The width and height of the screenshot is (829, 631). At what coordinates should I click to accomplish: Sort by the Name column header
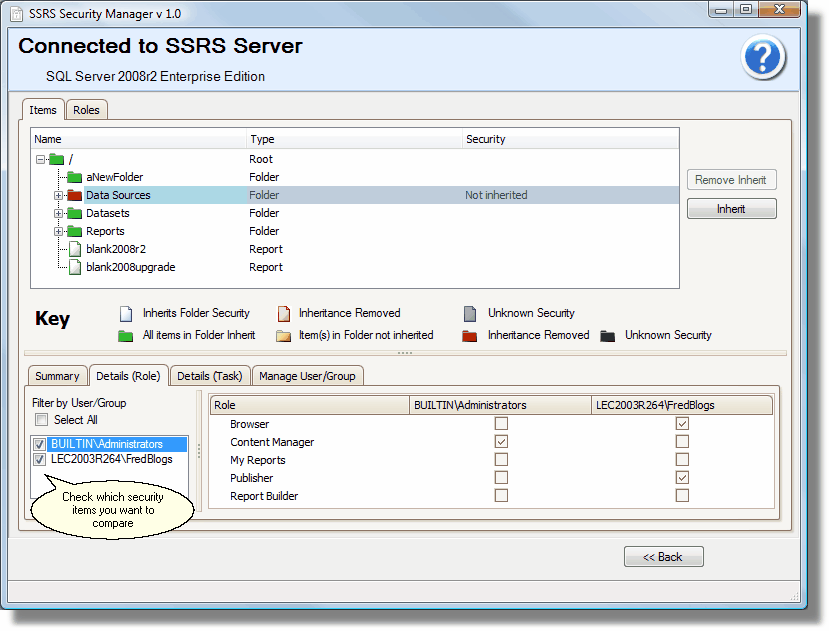click(139, 139)
